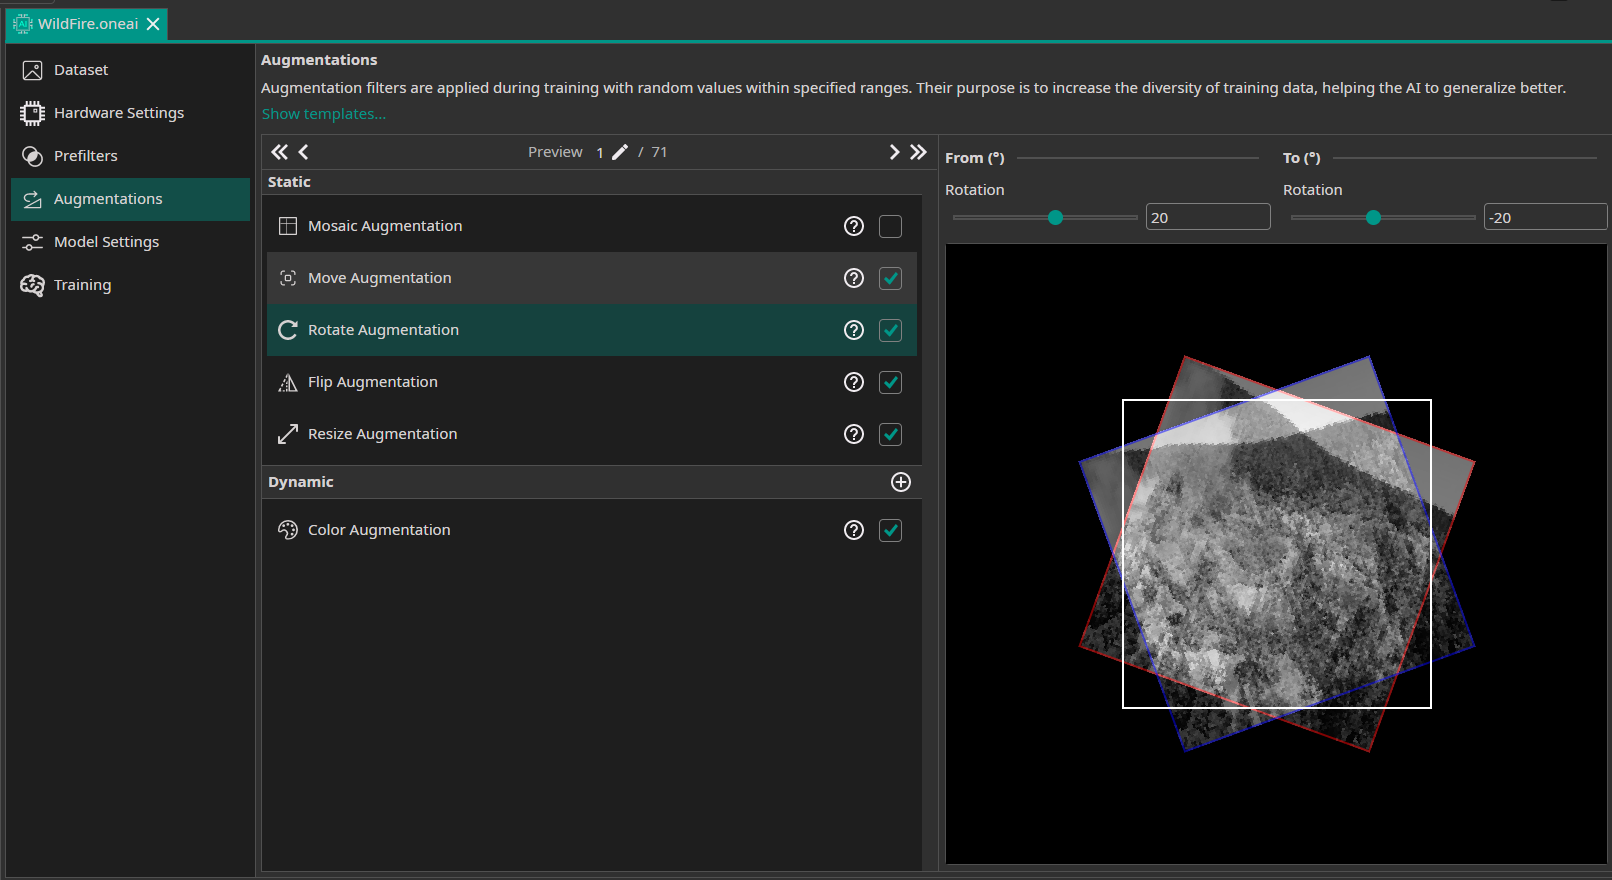Open help for Rotate Augmentation

853,330
